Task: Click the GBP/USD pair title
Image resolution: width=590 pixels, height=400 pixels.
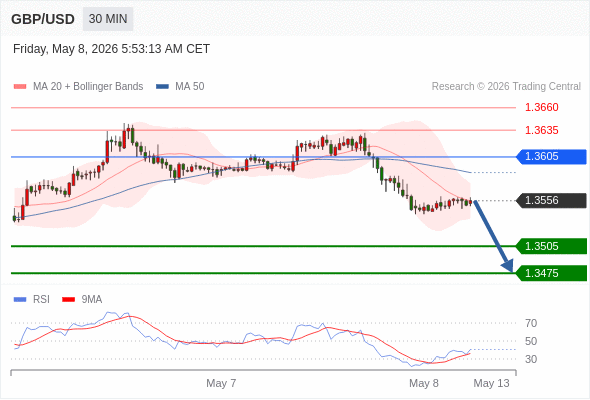Action: tap(43, 19)
